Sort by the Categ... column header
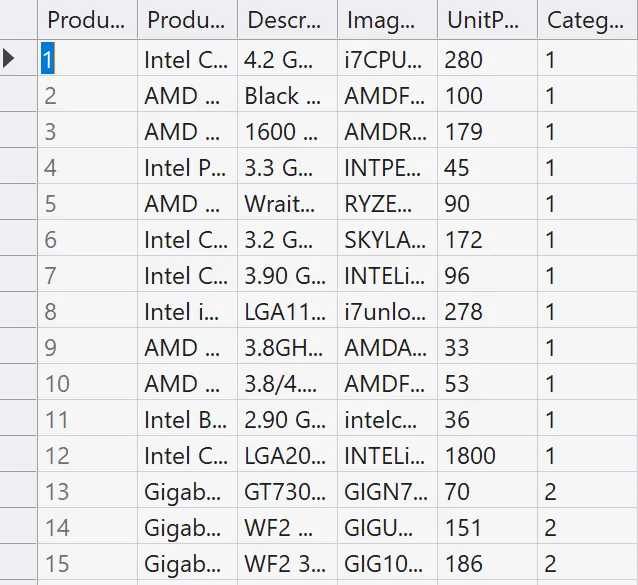This screenshot has width=638, height=585. click(x=586, y=20)
